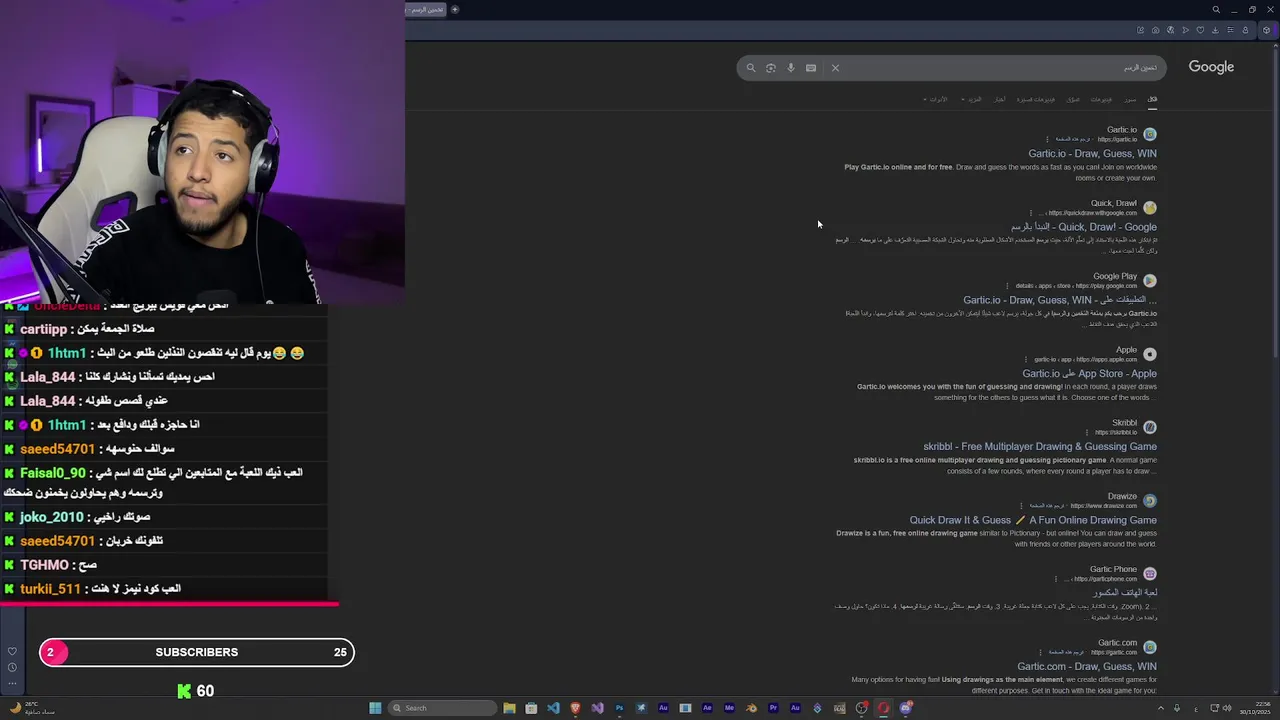Open the Gartic Phone result title link
1280x720 pixels.
[x=1125, y=593]
